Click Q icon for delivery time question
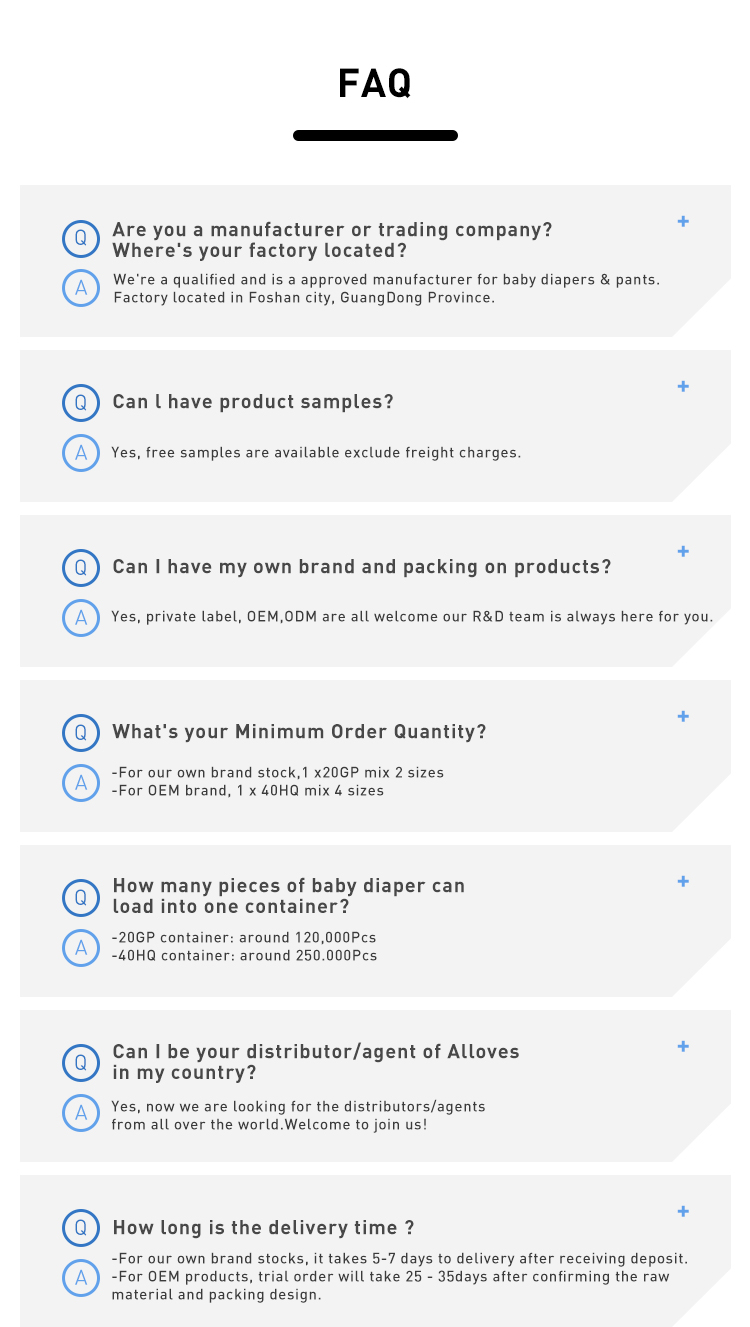750x1327 pixels. 81,1228
